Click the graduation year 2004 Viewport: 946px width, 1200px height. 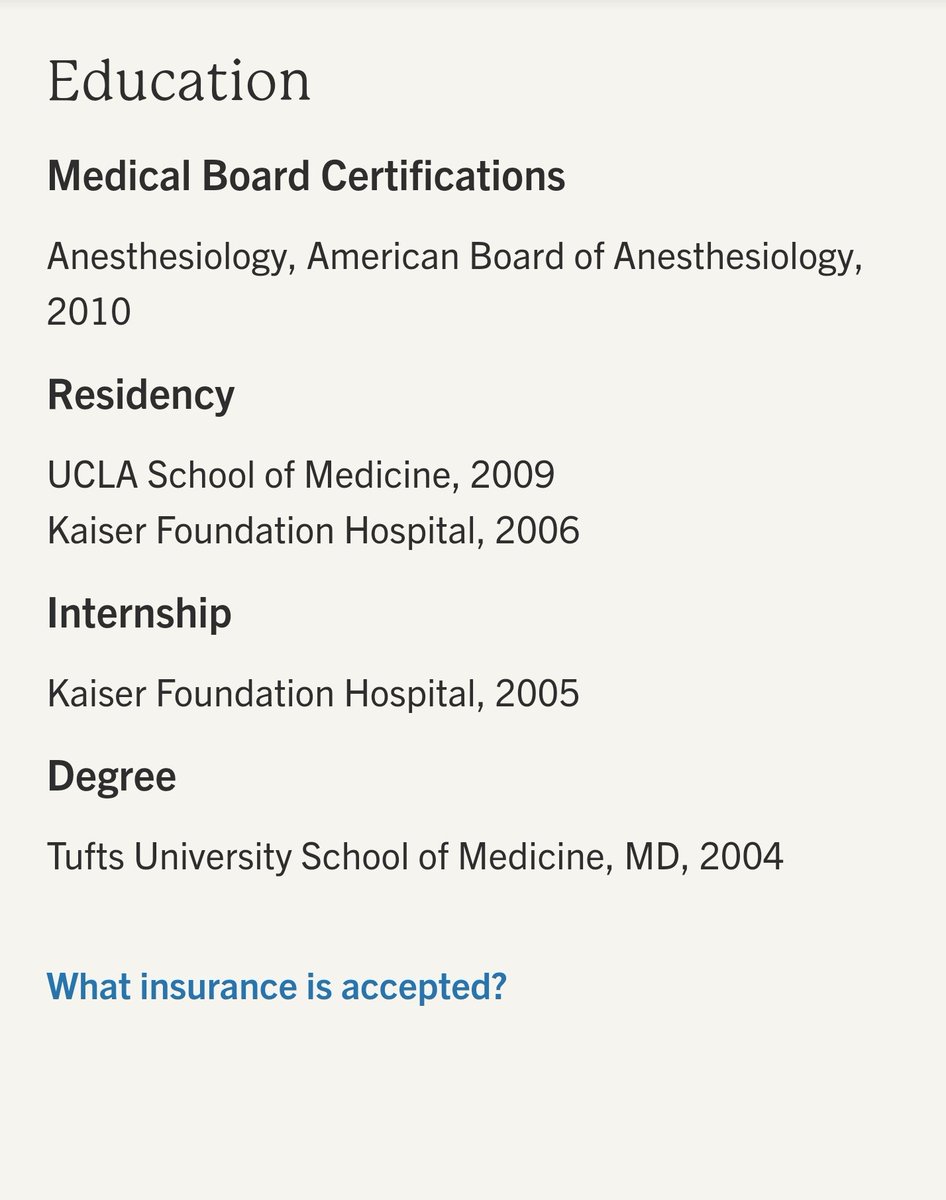(x=741, y=857)
